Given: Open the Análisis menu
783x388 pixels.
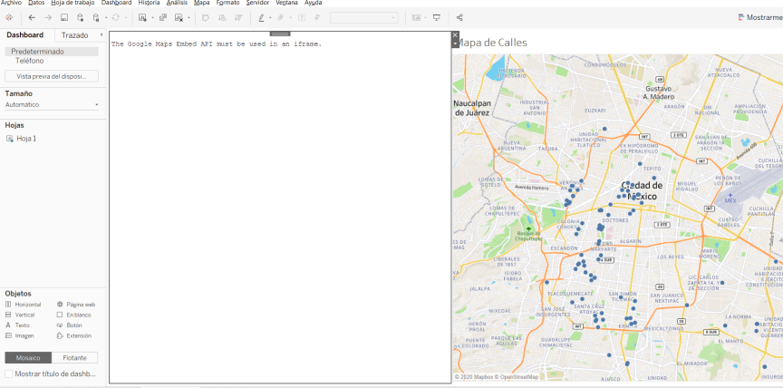Looking at the screenshot, I should 177,2.
